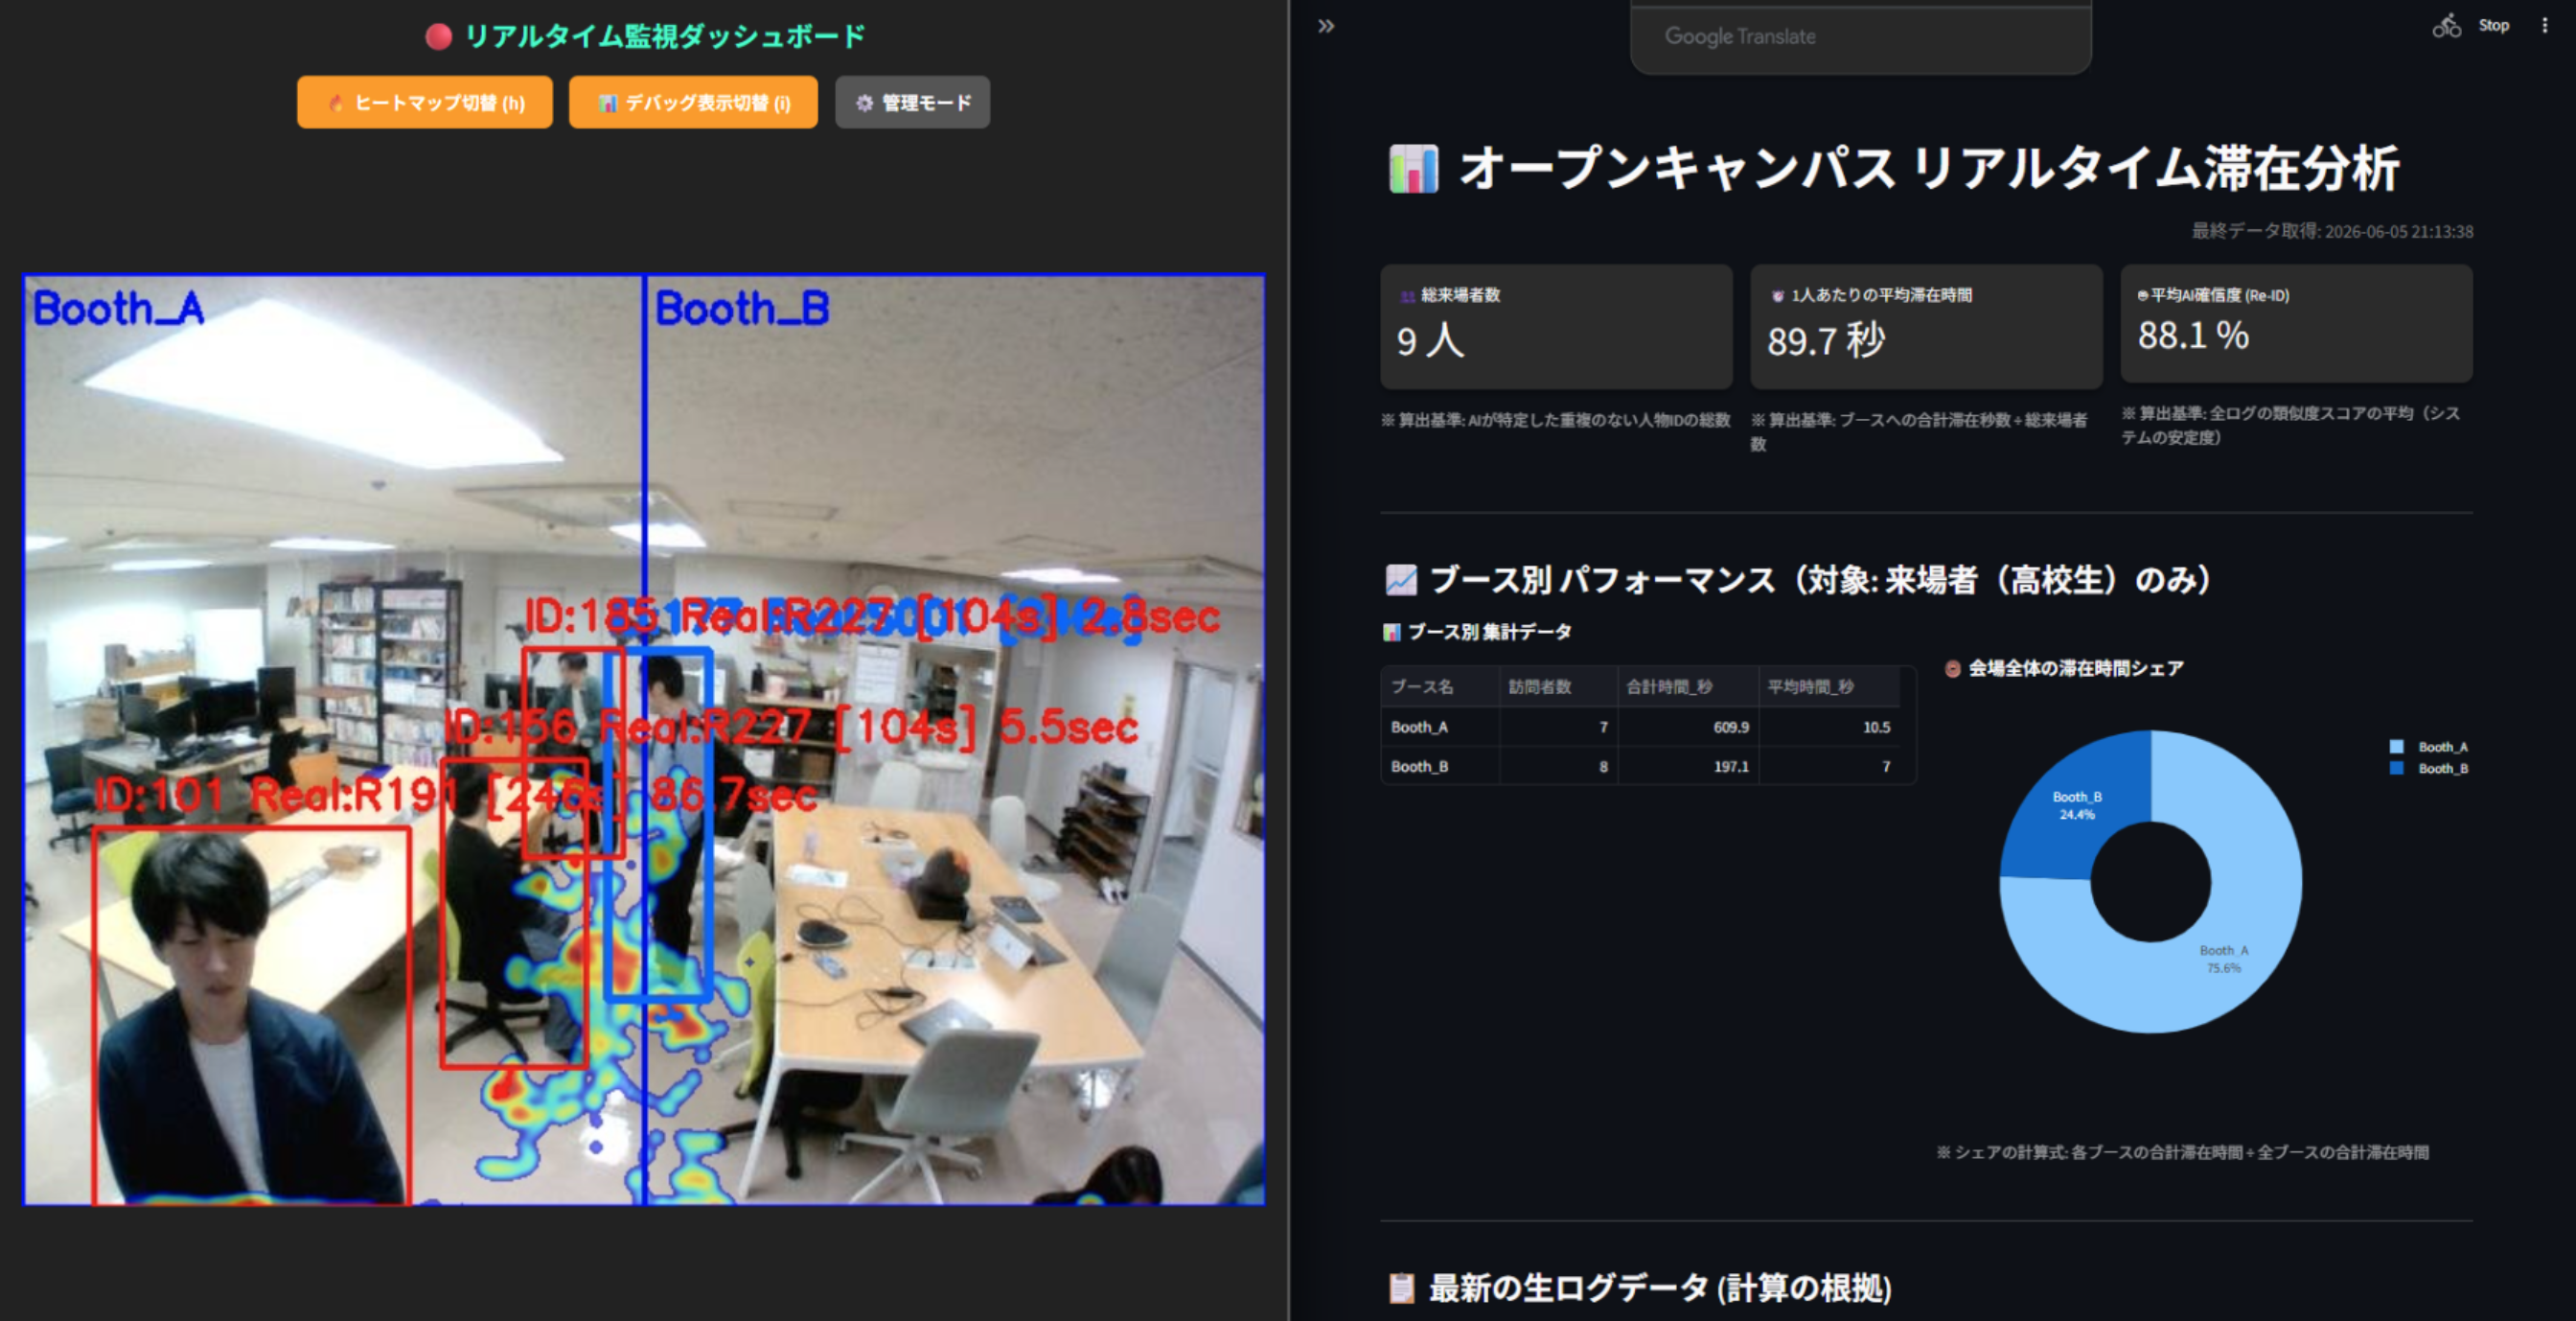This screenshot has height=1321, width=2576.
Task: Select the Booth_B row name cell
Action: coord(1440,766)
